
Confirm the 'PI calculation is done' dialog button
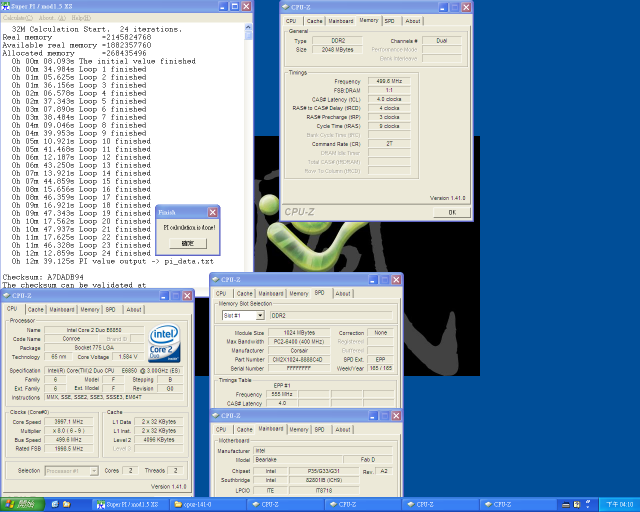(x=188, y=243)
